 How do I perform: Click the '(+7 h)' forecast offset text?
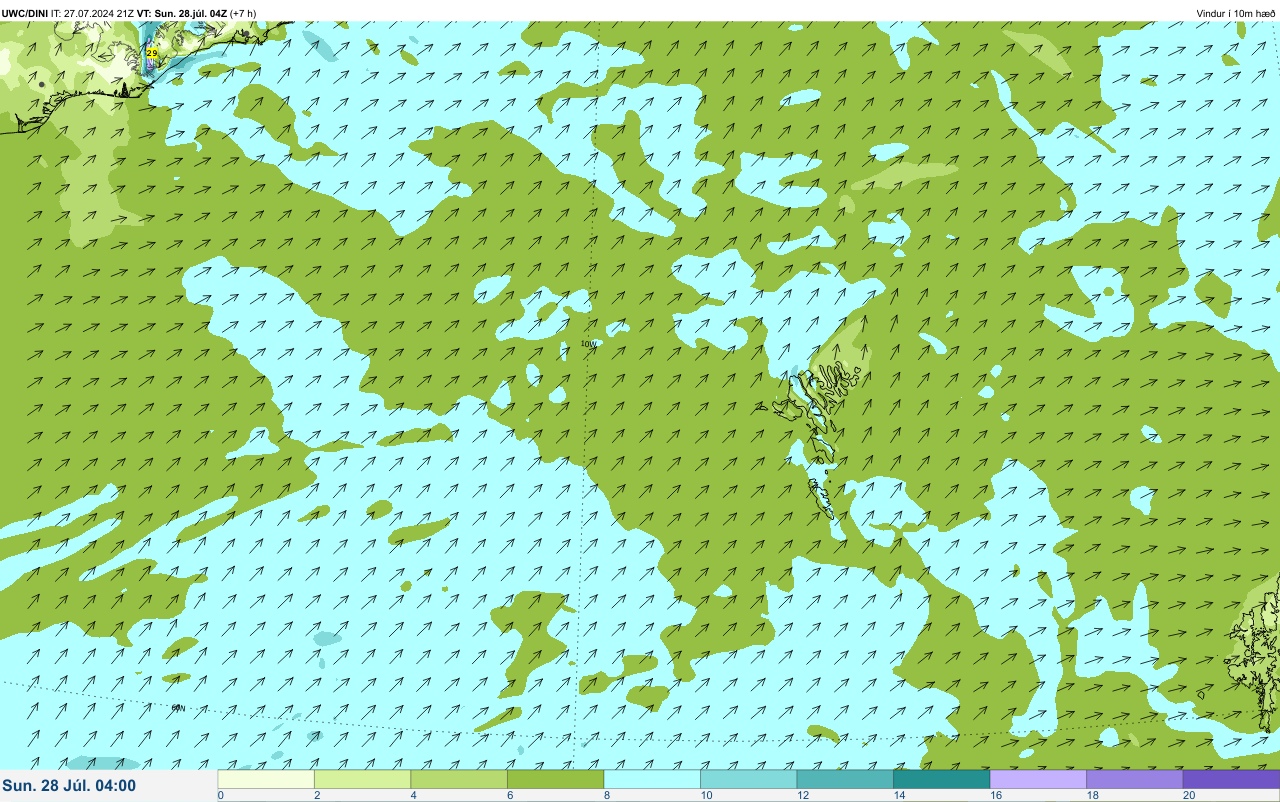[x=243, y=13]
